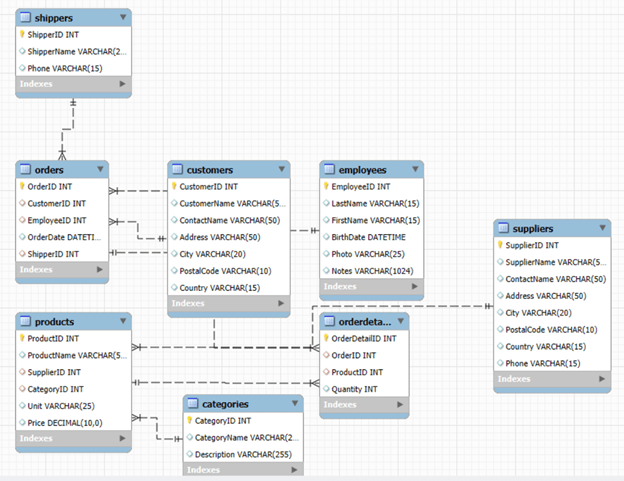The width and height of the screenshot is (624, 481).
Task: Click the OrderDetailID key icon
Action: (326, 338)
